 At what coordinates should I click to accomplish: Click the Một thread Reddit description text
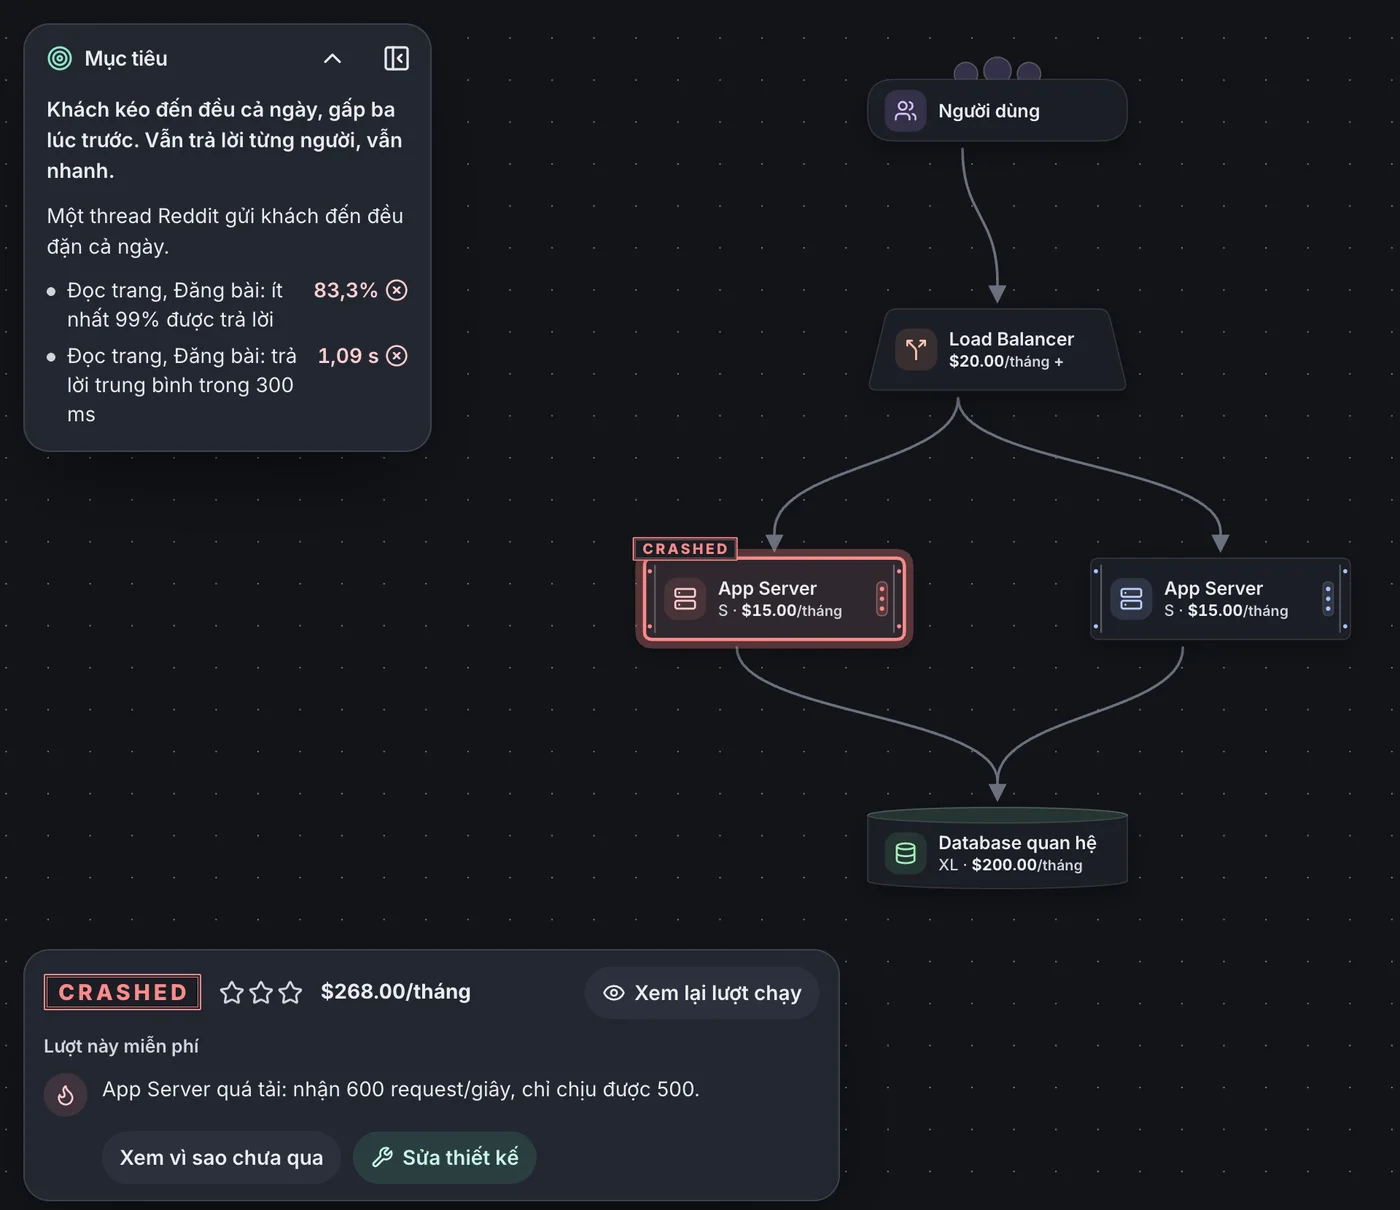[225, 231]
